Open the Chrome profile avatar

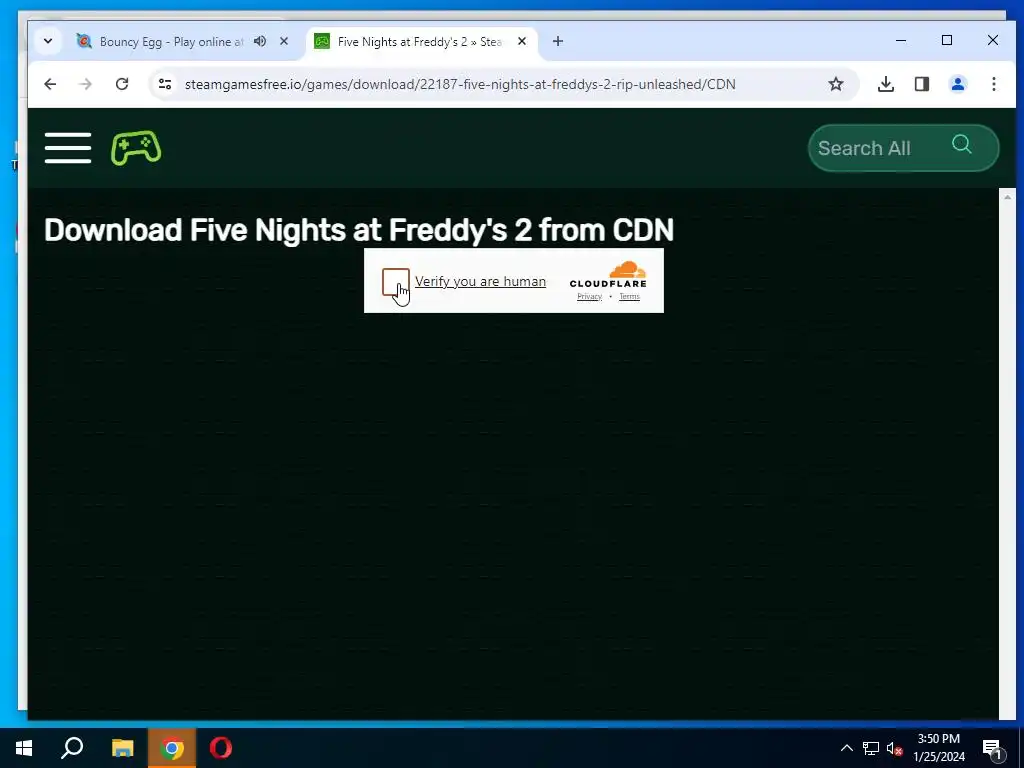point(958,84)
